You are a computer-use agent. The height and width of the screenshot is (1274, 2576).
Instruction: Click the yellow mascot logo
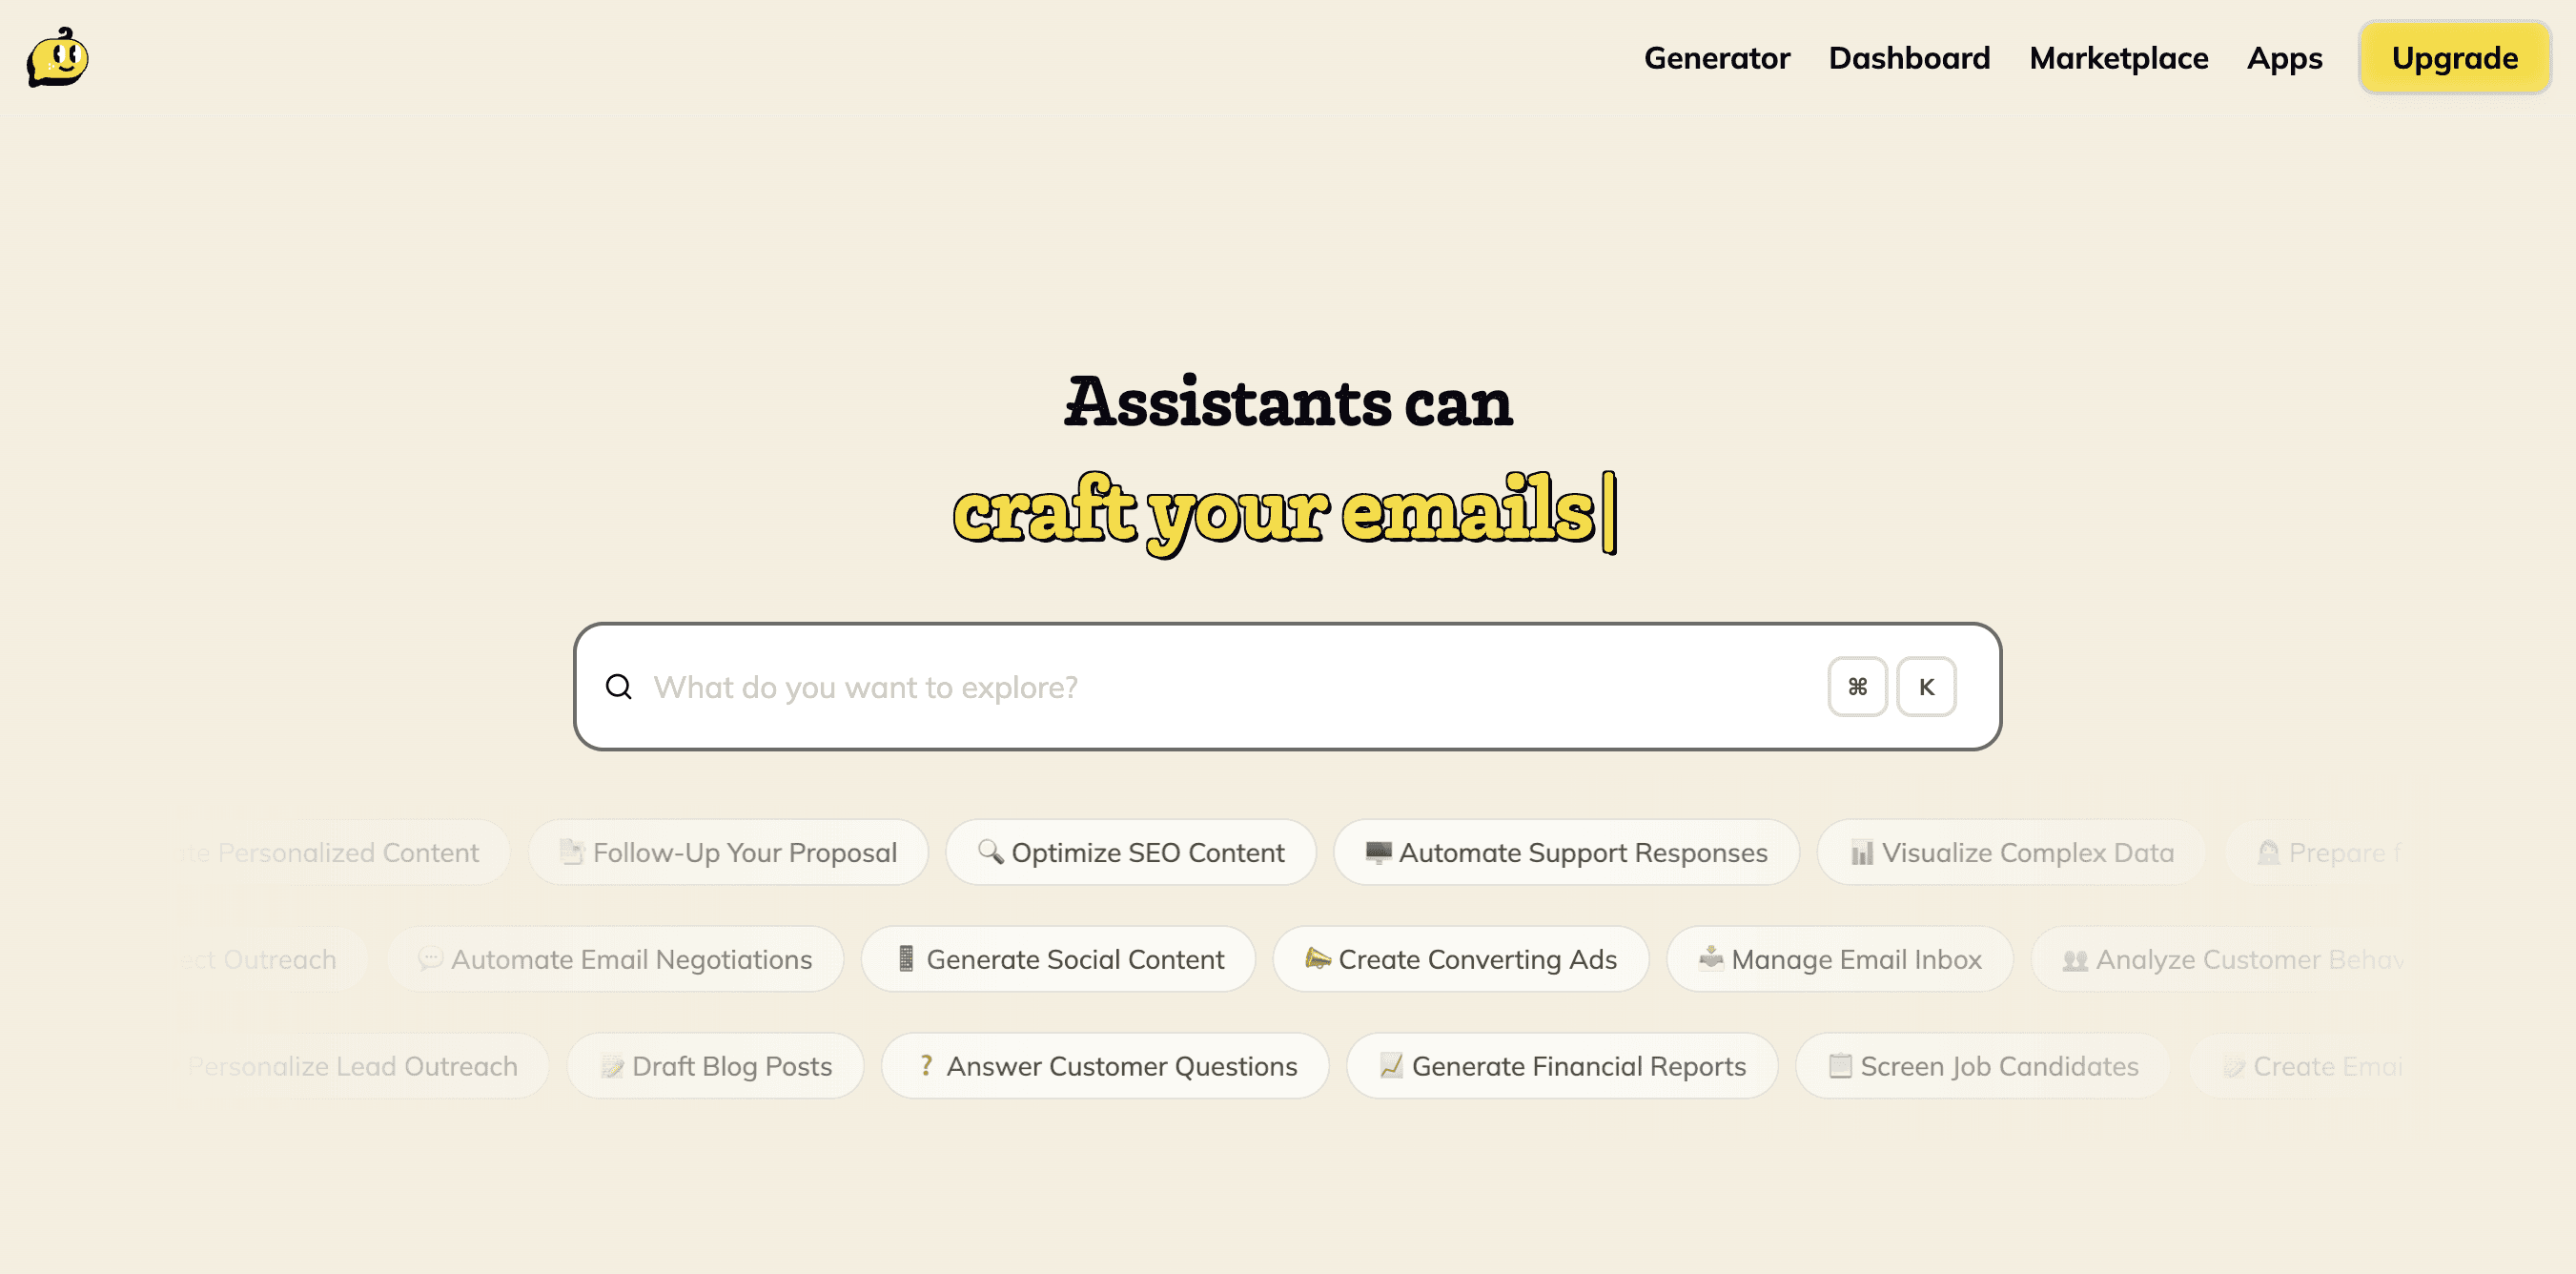point(57,58)
